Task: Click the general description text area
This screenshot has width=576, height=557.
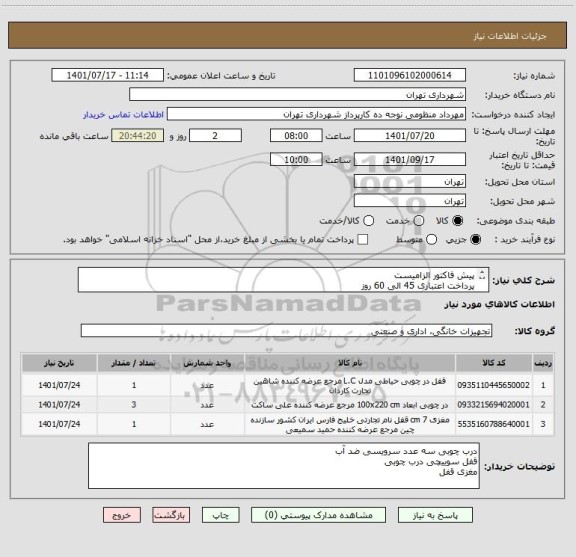Action: point(283,280)
